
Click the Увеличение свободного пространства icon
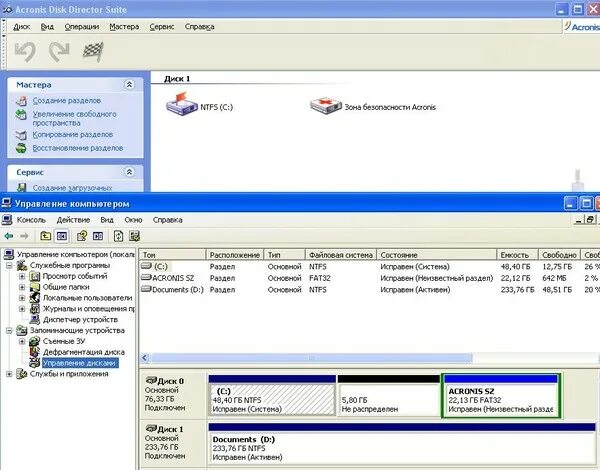pos(21,114)
